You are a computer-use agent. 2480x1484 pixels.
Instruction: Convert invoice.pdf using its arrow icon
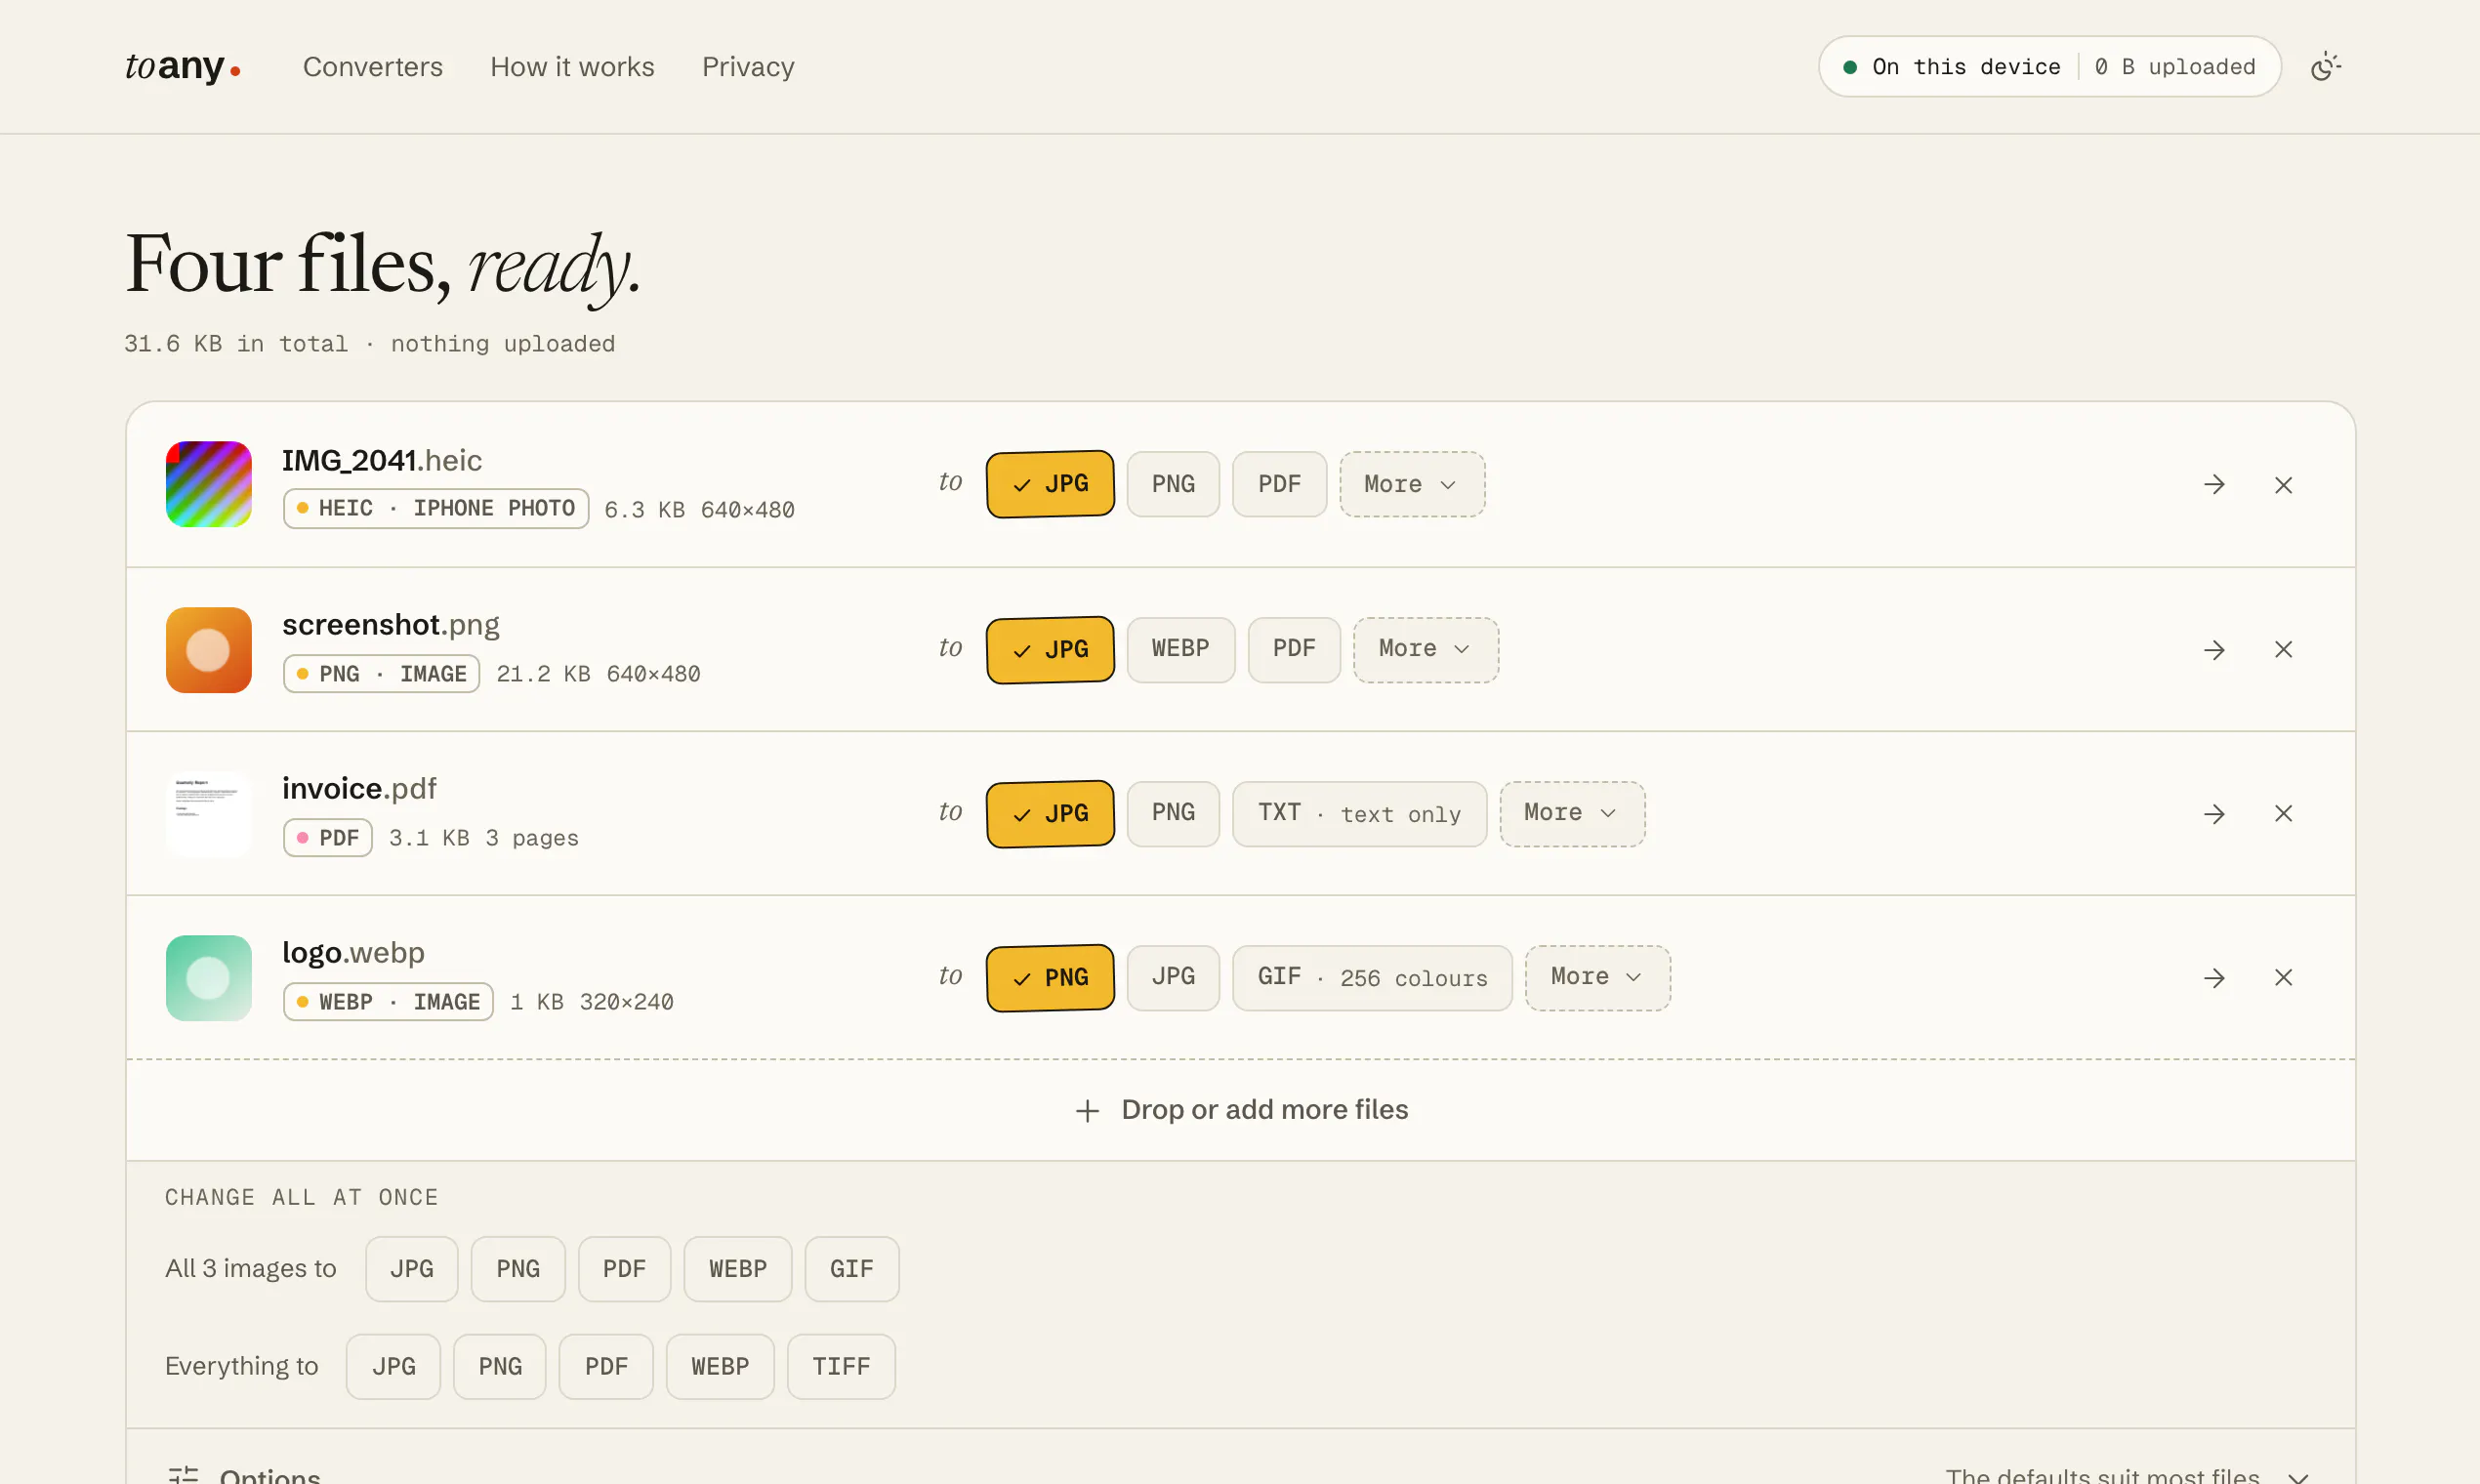[x=2214, y=814]
